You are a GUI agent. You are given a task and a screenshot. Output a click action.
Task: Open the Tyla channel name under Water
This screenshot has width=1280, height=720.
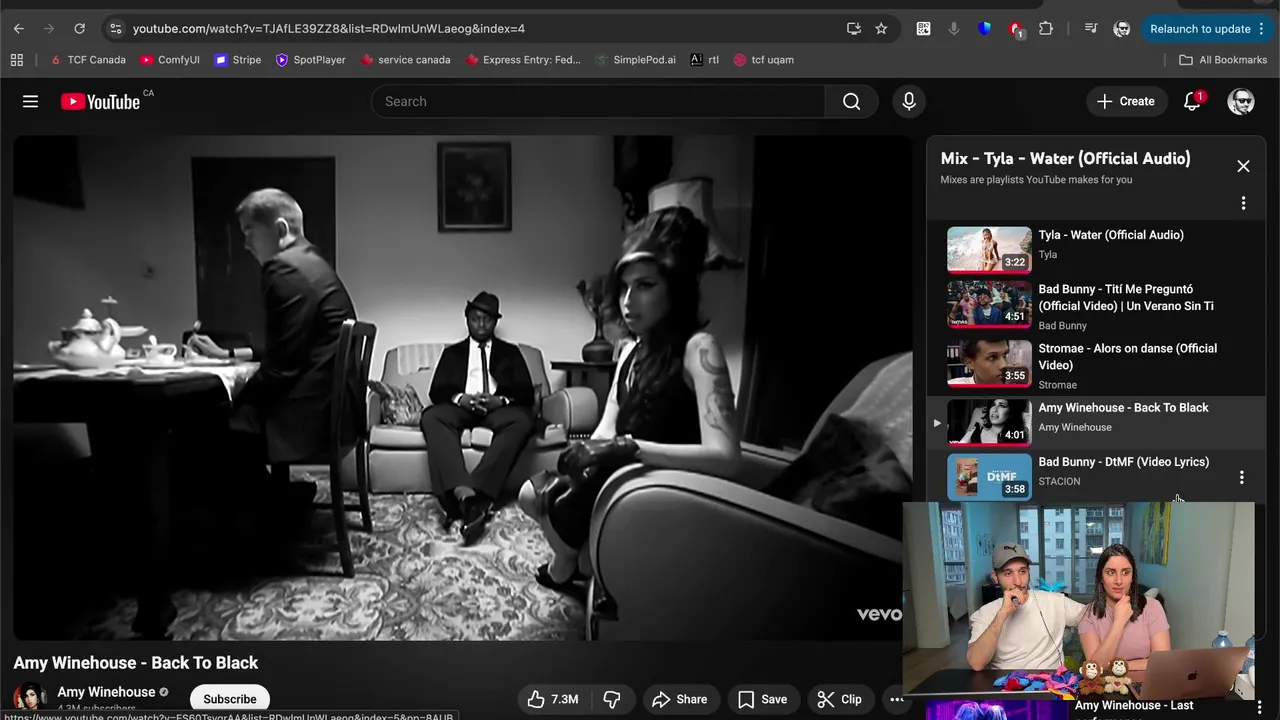(x=1047, y=254)
